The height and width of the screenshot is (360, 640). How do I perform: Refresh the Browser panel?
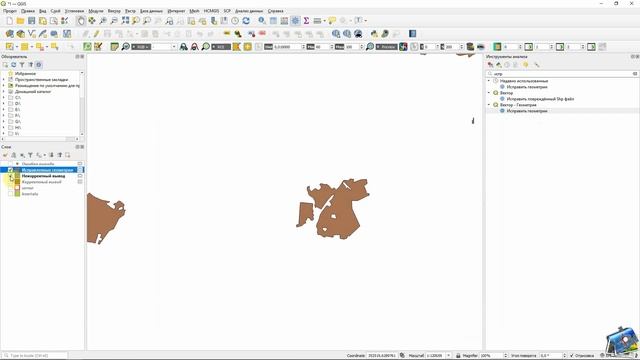click(x=13, y=64)
